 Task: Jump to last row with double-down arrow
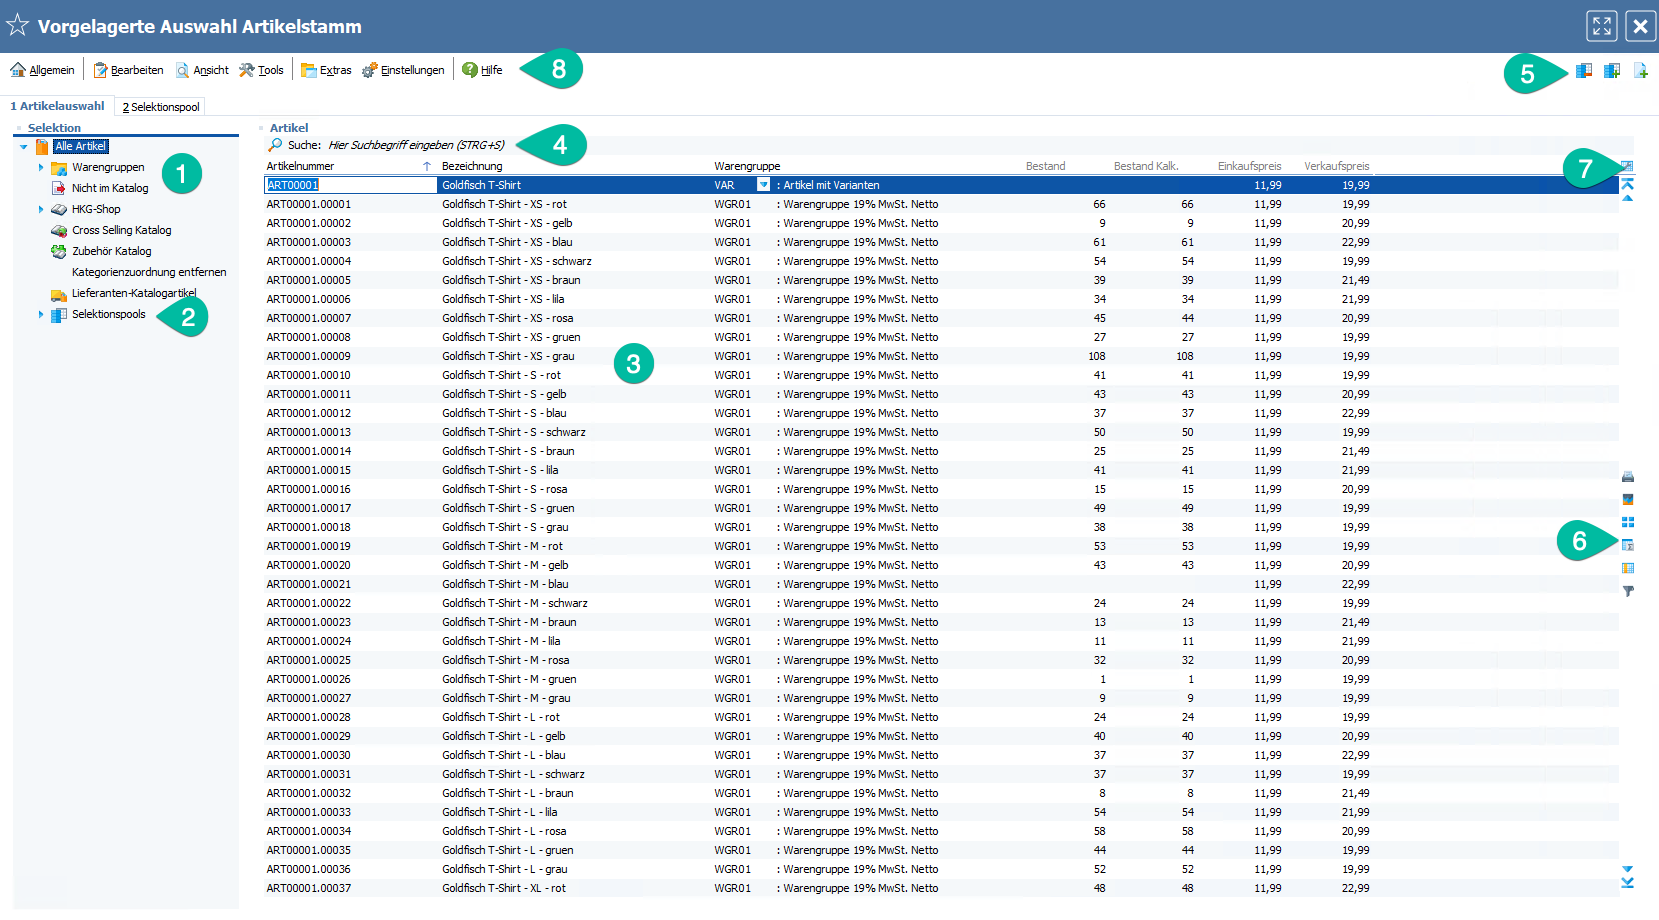coord(1628,883)
